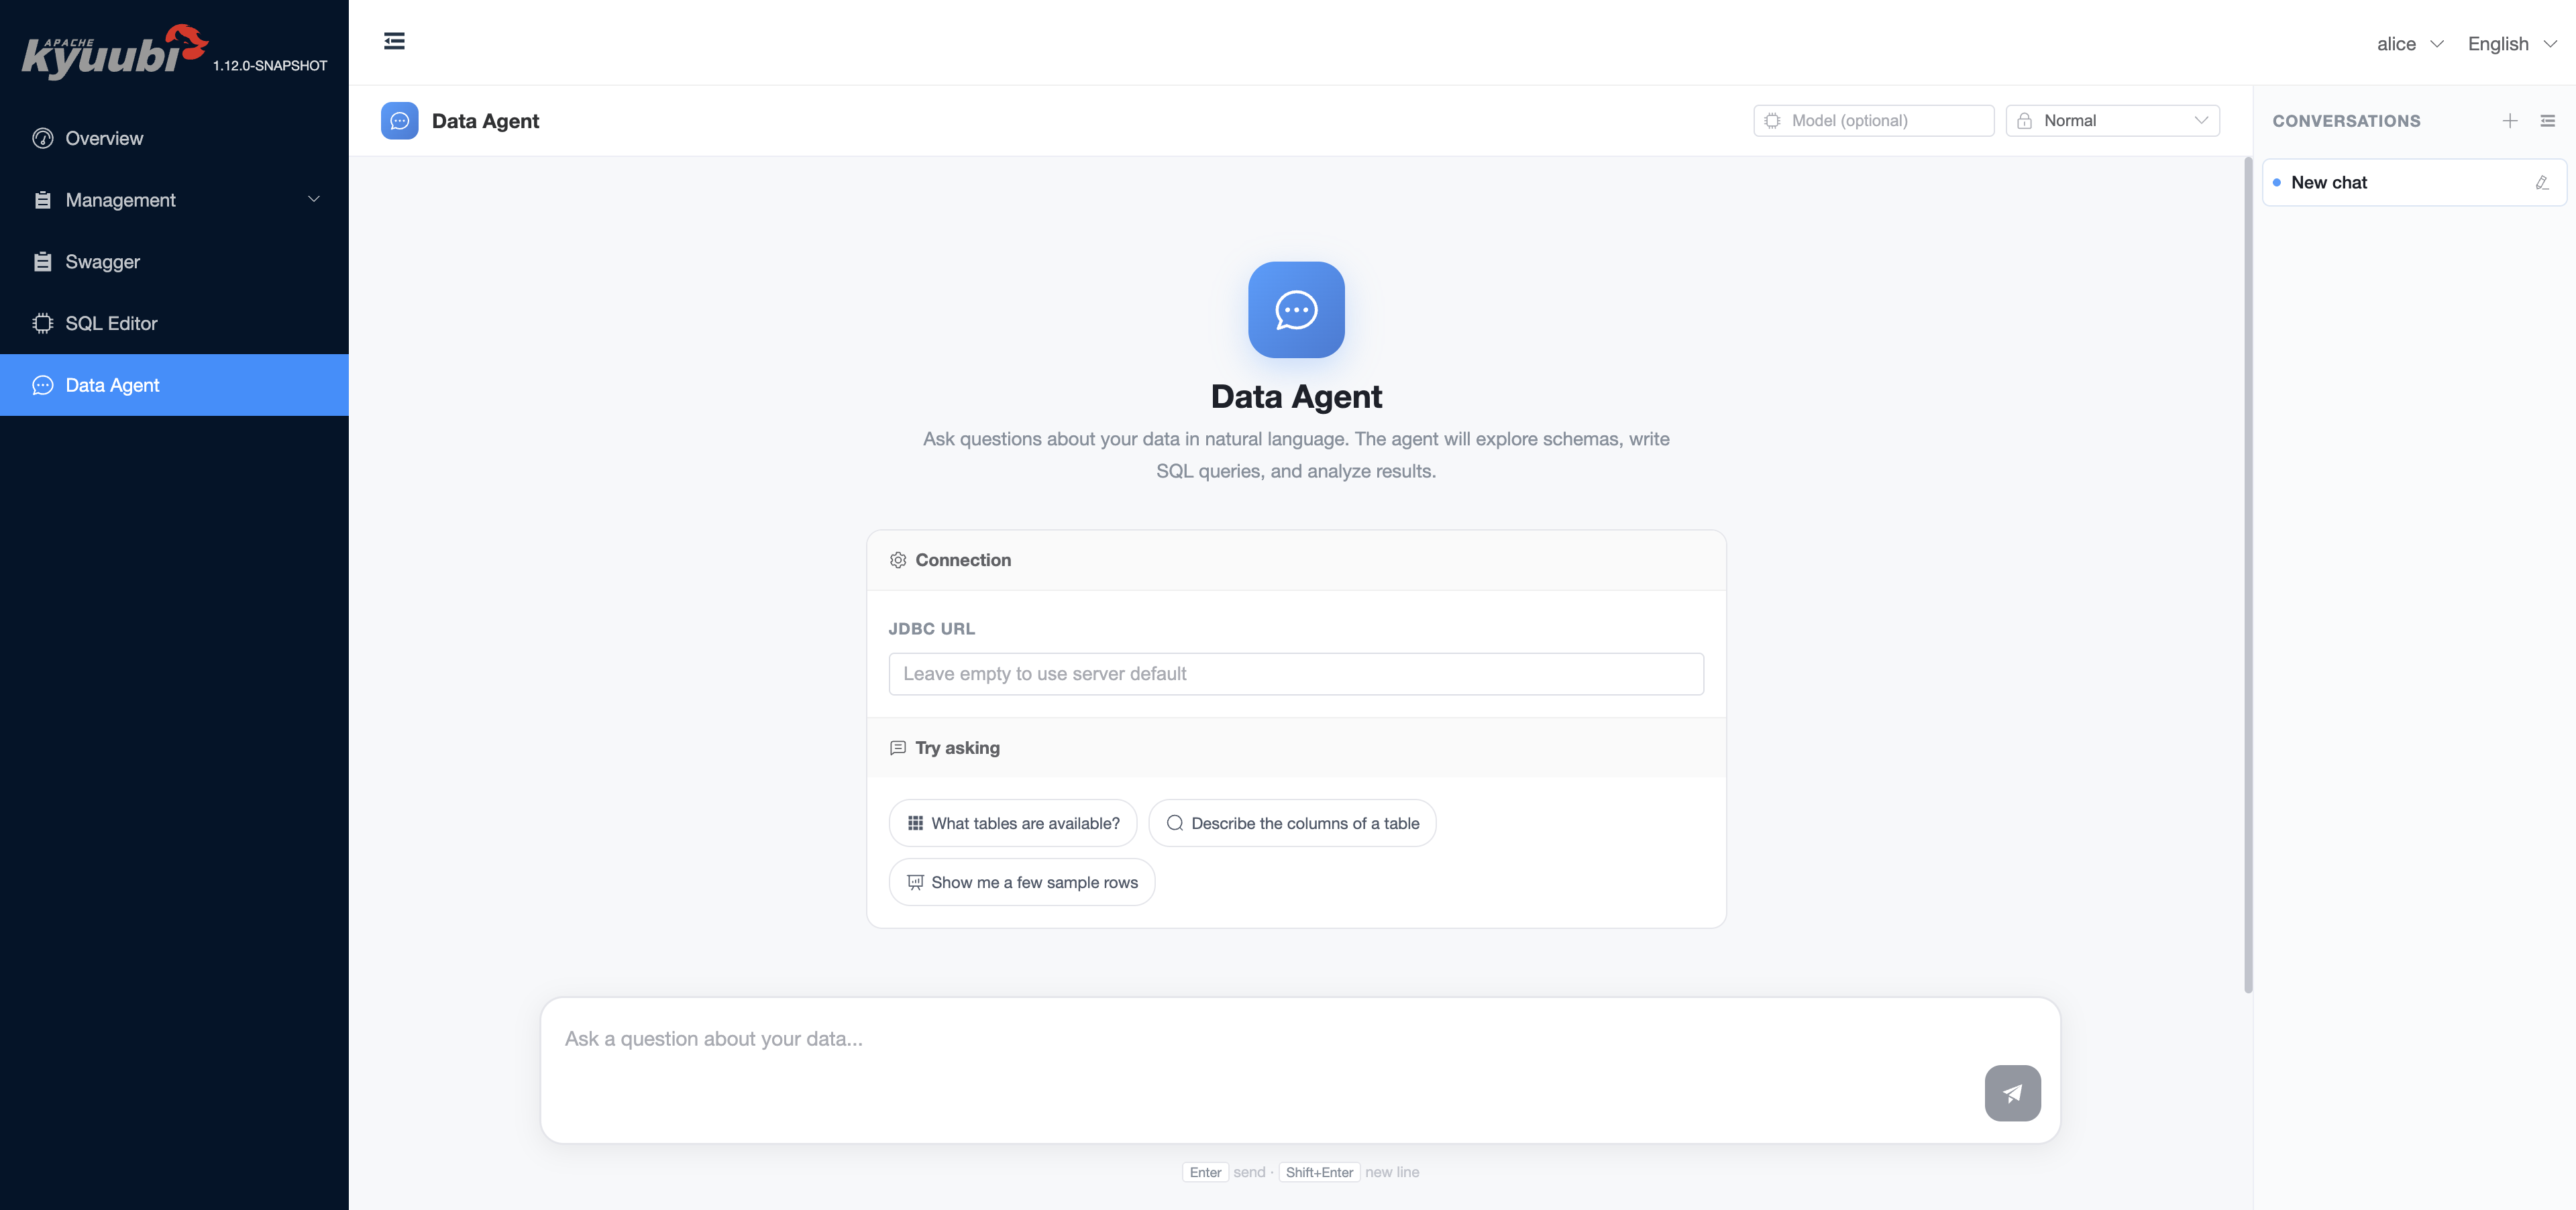This screenshot has height=1210, width=2576.
Task: Click the large Data Agent chat icon
Action: [x=1296, y=310]
